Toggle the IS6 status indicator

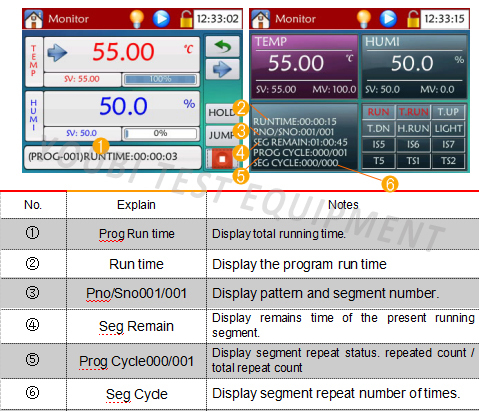point(413,144)
